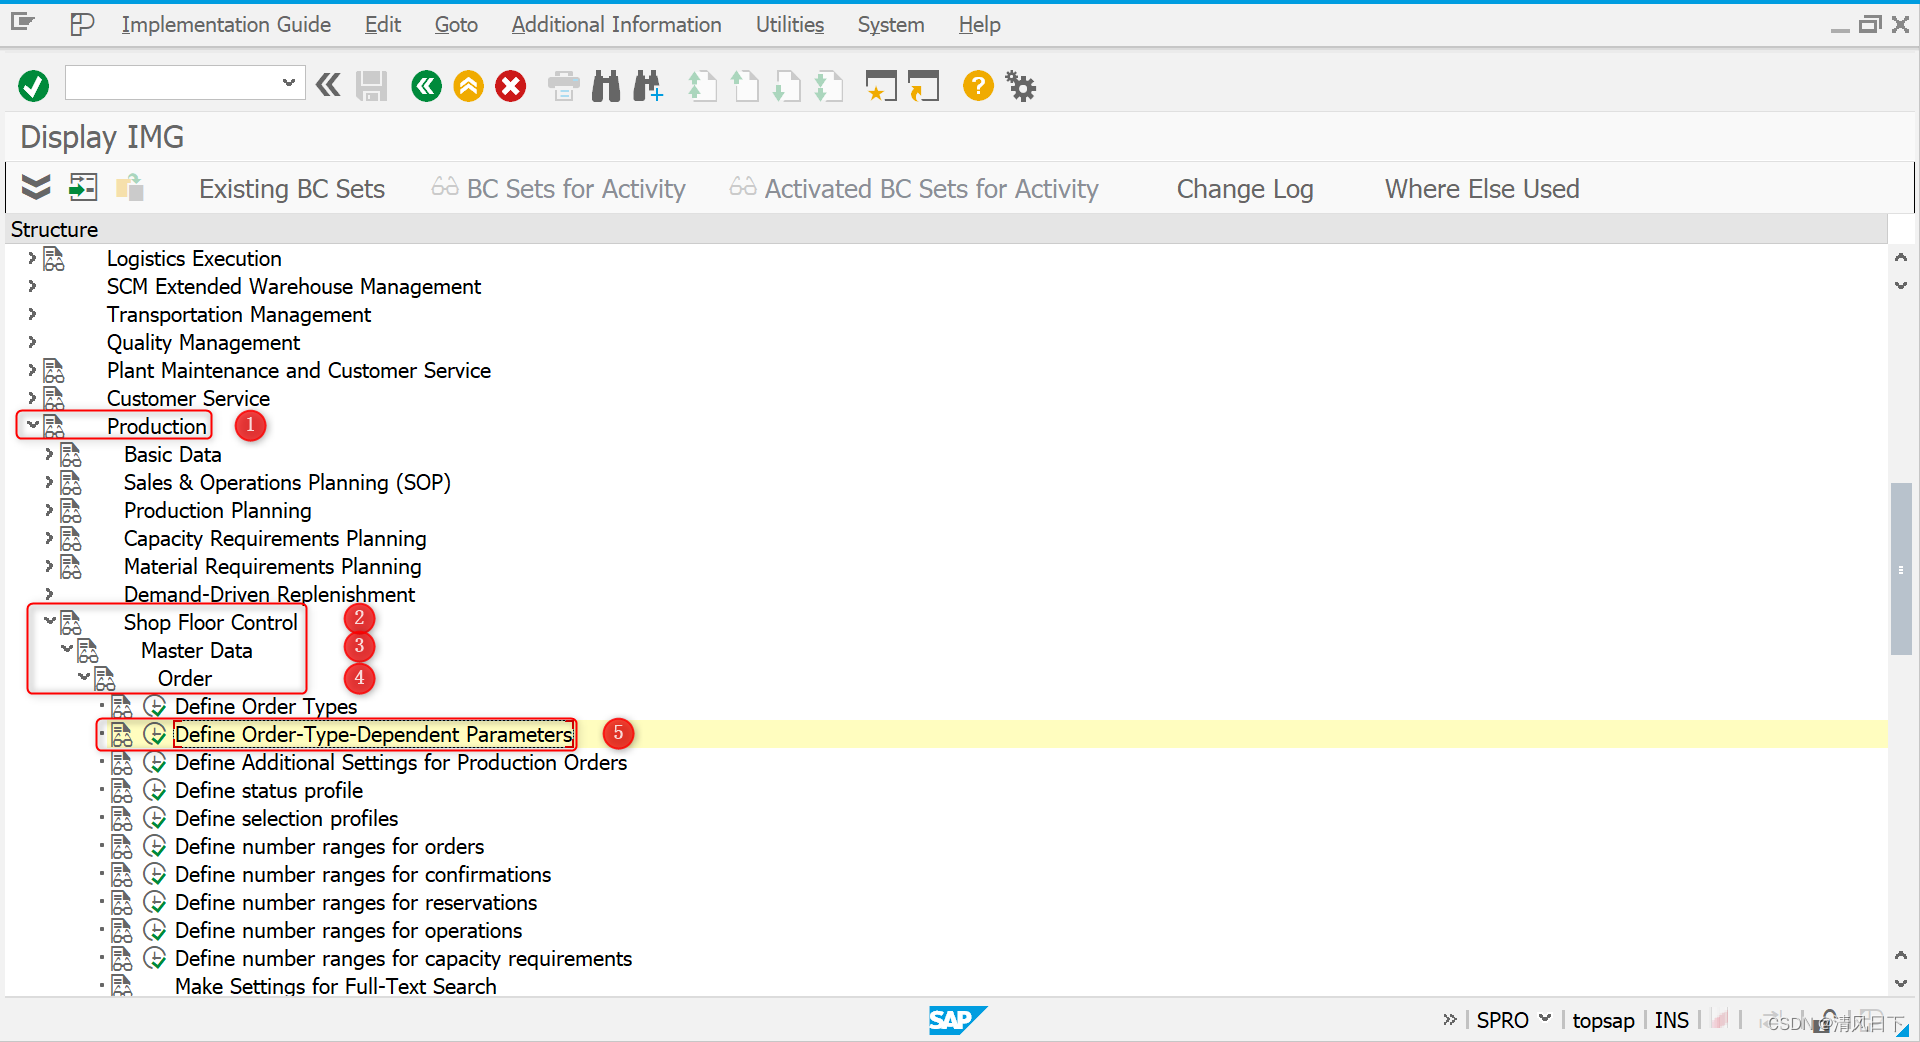Open documentation icon for Plant Maintenance and Customer Service
This screenshot has height=1042, width=1920.
[x=54, y=370]
